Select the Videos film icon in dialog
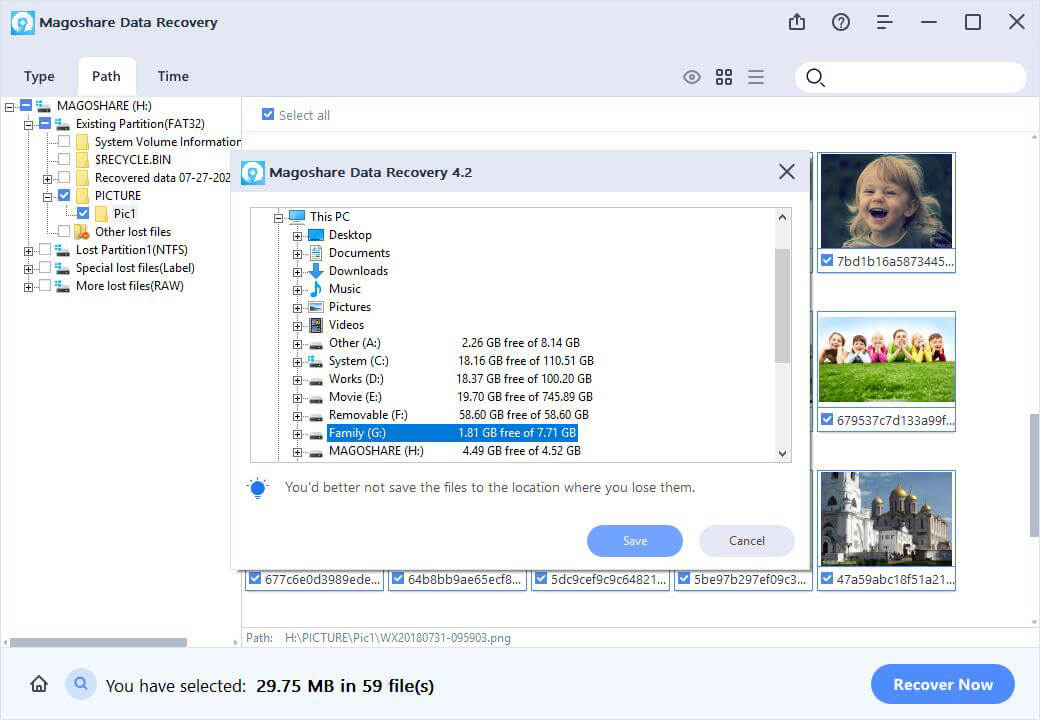This screenshot has height=720, width=1040. [316, 325]
